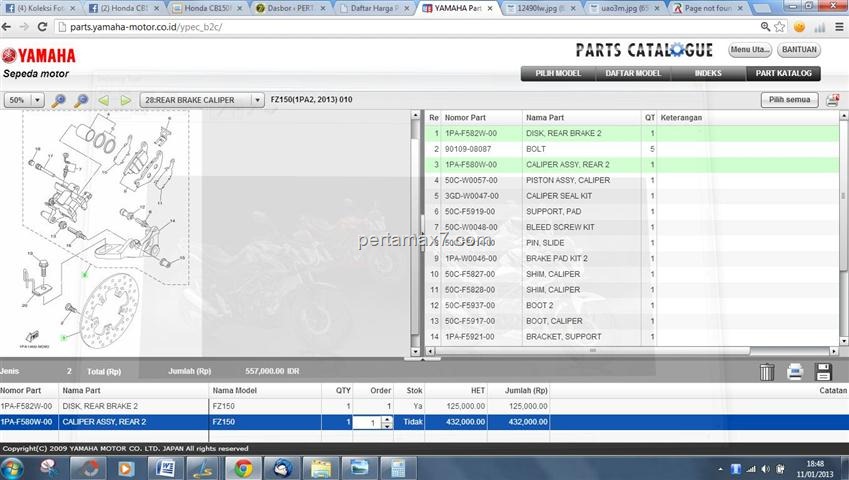Open the INDEKS tab
Viewport: 849px width, 480px height.
[708, 73]
